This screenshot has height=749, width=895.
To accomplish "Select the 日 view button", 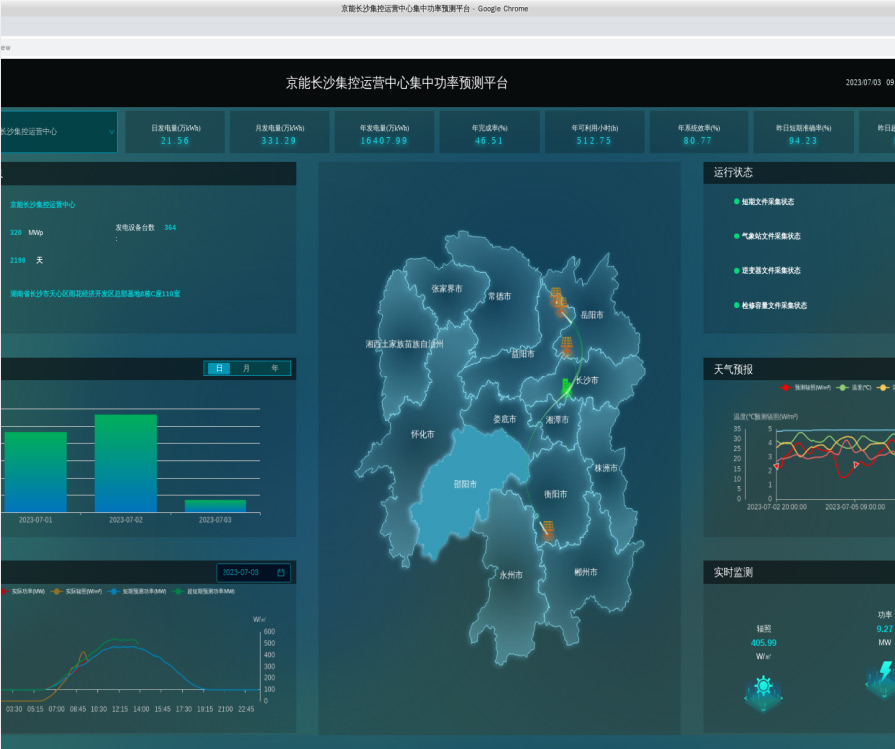I will pyautogui.click(x=218, y=369).
